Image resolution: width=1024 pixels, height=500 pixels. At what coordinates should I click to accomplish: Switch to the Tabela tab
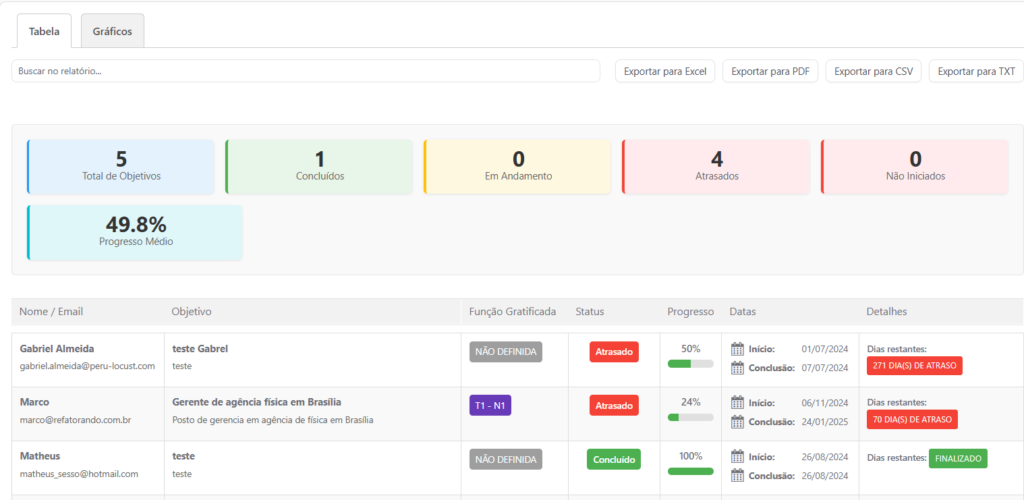[x=44, y=31]
